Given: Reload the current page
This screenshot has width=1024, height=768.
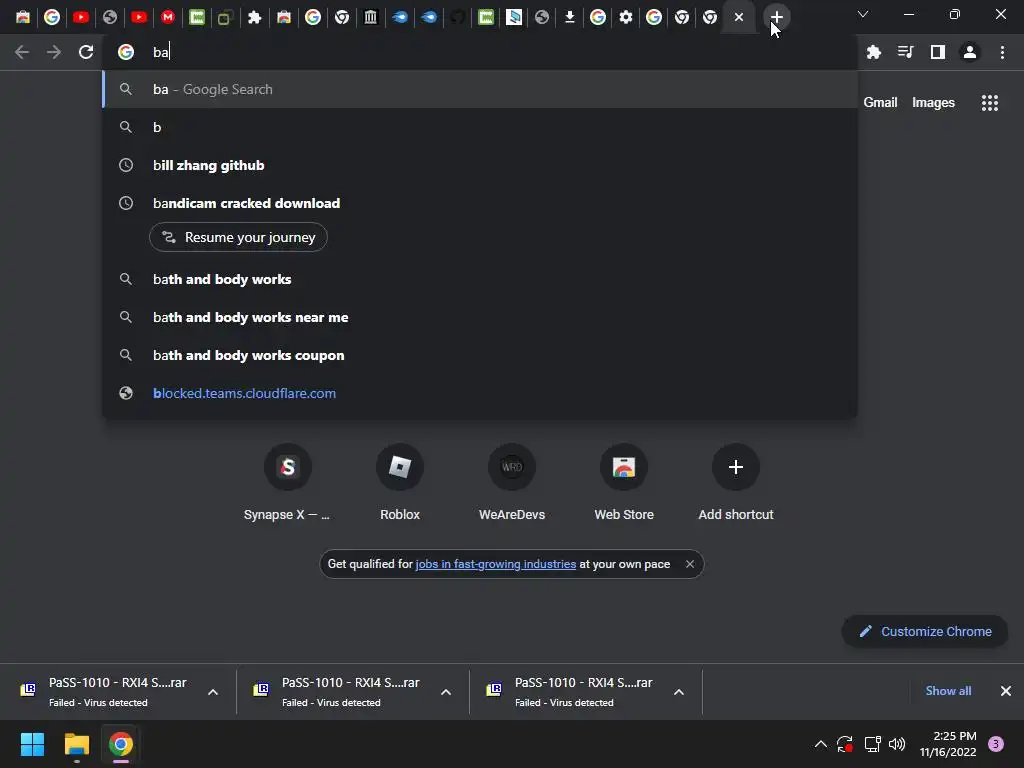Looking at the screenshot, I should click(86, 52).
